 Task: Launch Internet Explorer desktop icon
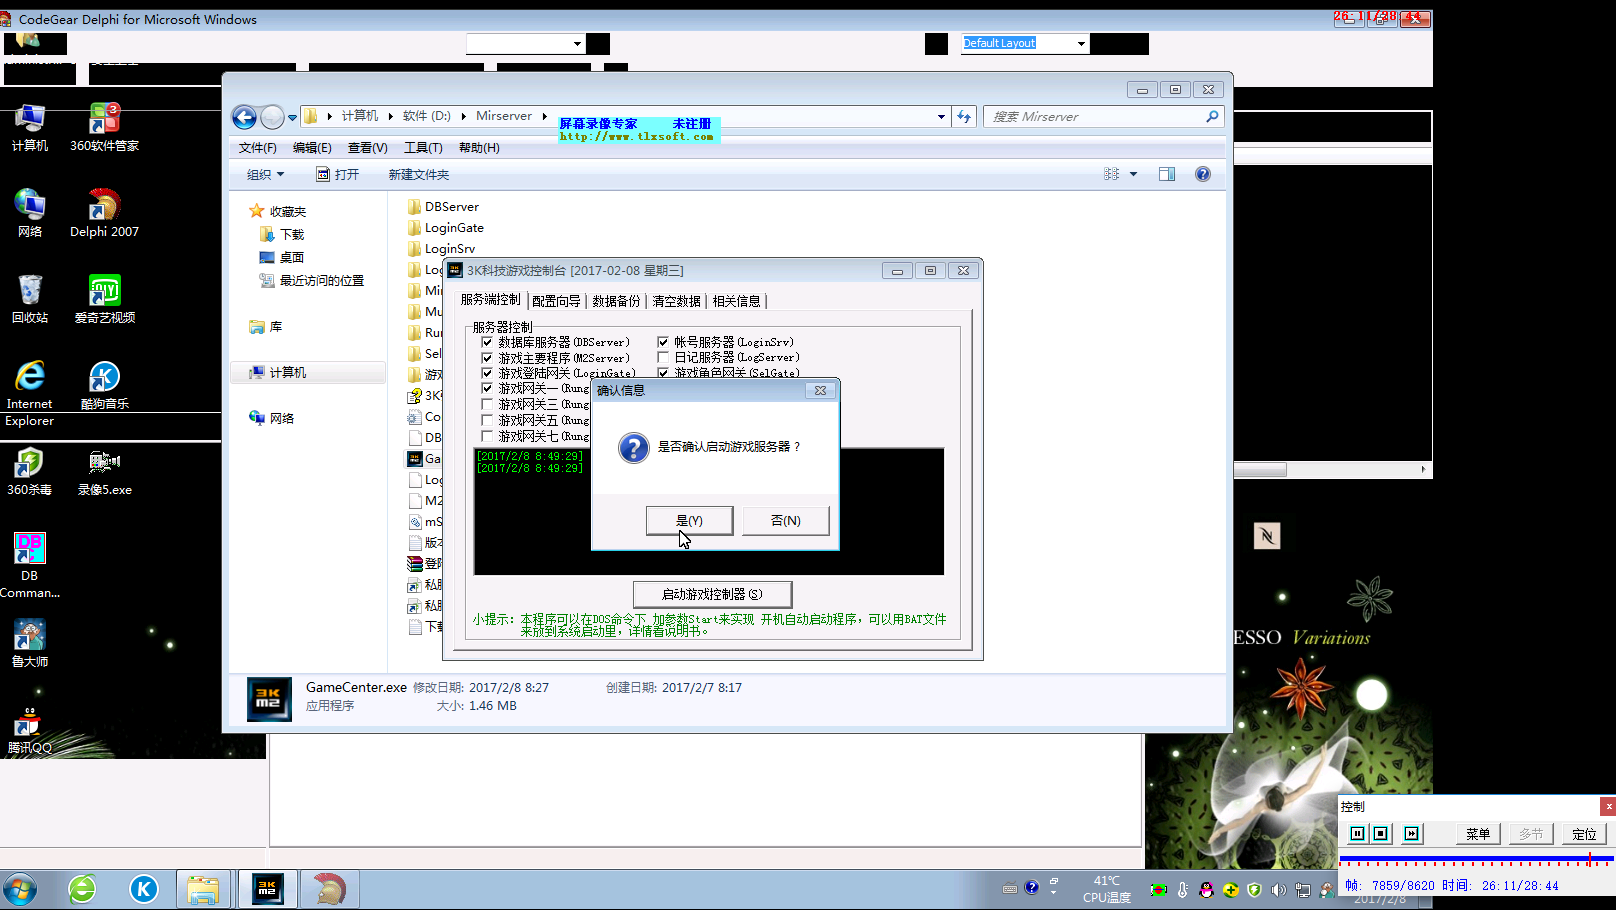(29, 394)
